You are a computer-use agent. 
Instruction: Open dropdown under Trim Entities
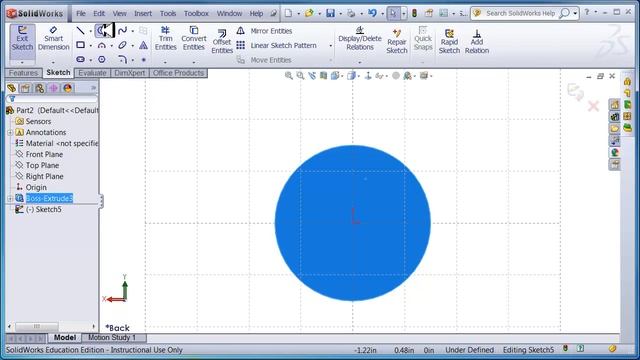click(x=165, y=62)
